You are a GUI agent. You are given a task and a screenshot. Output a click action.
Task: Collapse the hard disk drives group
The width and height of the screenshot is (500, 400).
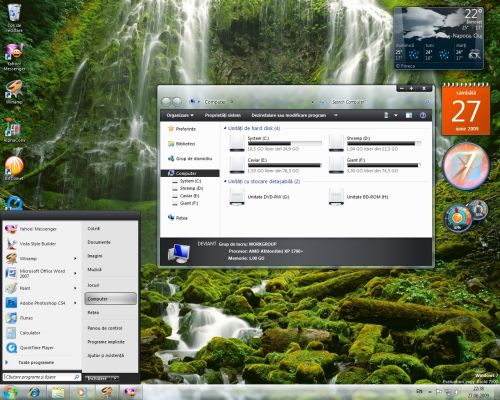tap(225, 128)
